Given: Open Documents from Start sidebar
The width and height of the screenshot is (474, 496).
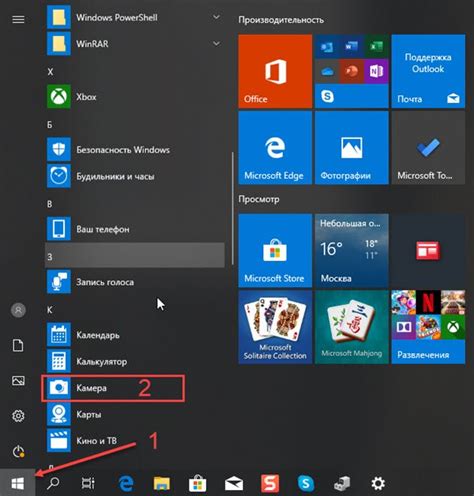Looking at the screenshot, I should [x=18, y=346].
